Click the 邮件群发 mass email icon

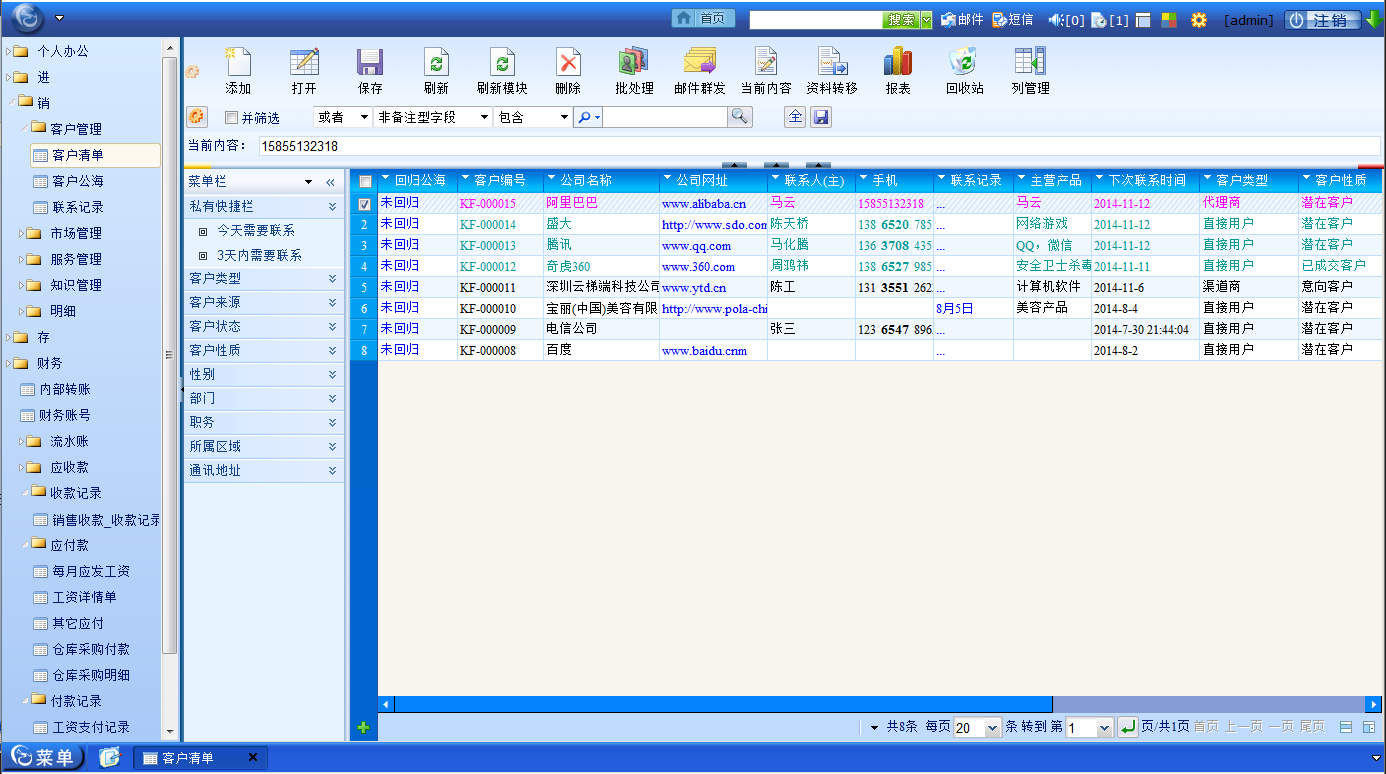coord(700,62)
